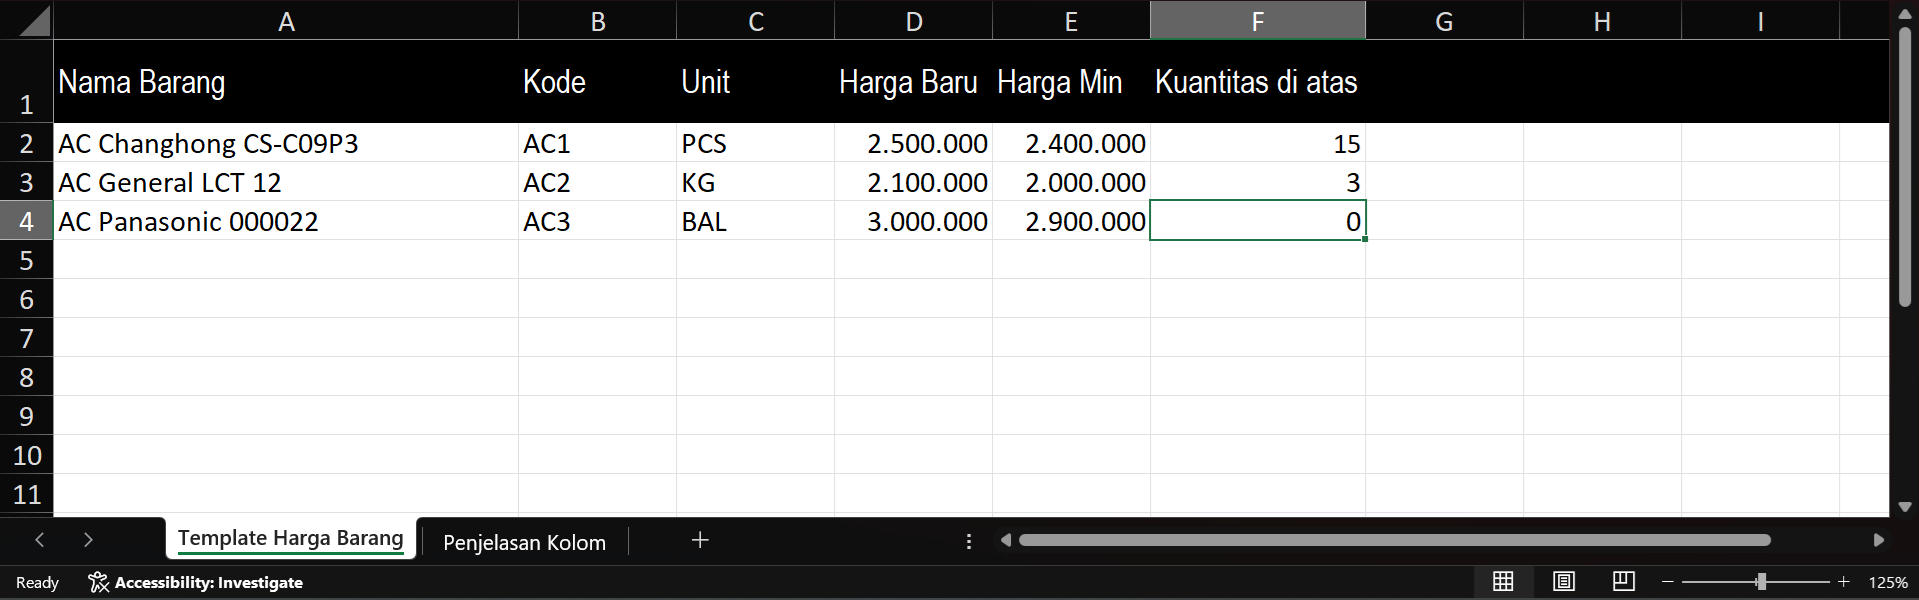Screen dimensions: 1919x600
Task: Click the 125% zoom level button
Action: [1888, 582]
